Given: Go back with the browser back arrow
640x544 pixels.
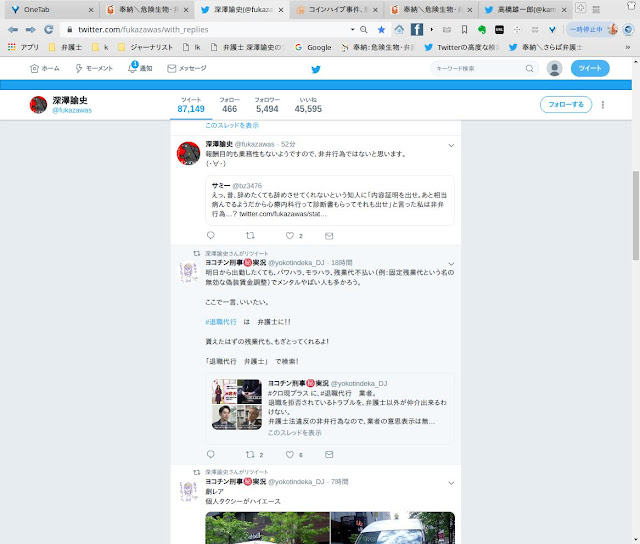Looking at the screenshot, I should pos(13,29).
